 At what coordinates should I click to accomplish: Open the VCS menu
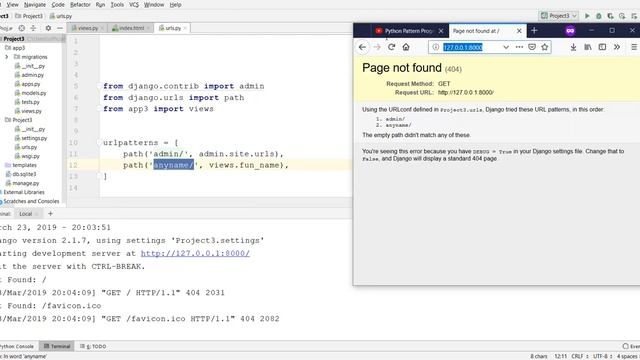(x=134, y=4)
